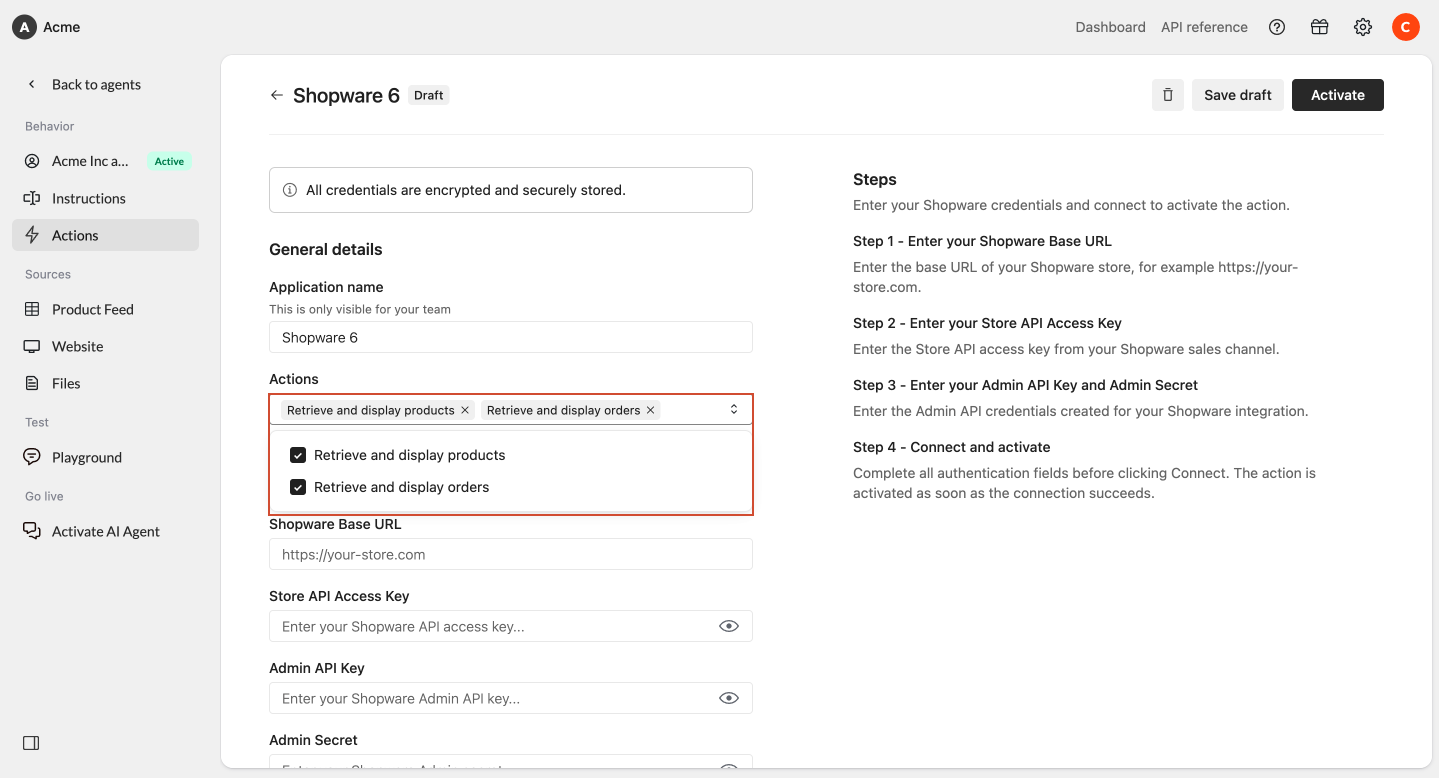The image size is (1439, 778).
Task: Click the 'Retrieve and display products' option label
Action: (410, 455)
